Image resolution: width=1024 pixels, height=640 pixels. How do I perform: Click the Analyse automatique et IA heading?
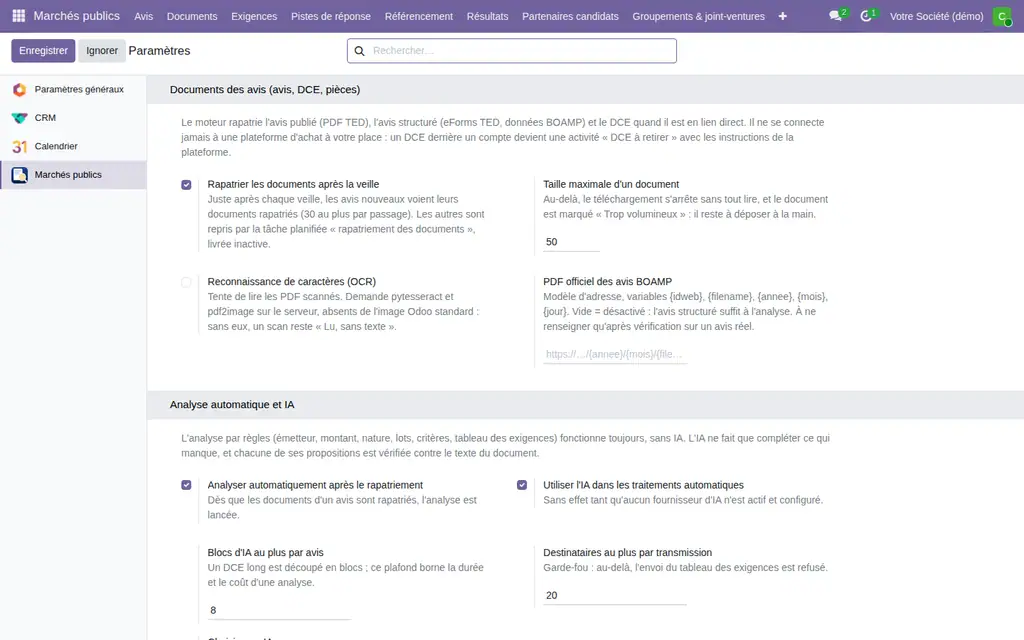coord(232,405)
